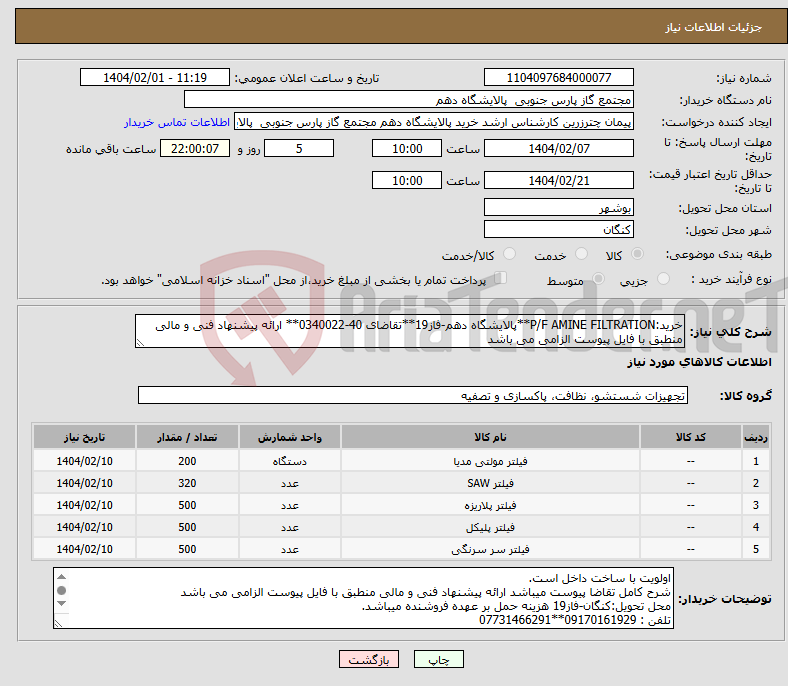This screenshot has width=788, height=686.
Task: Click the استان محل تحویل field بوشهر
Action: [558, 207]
